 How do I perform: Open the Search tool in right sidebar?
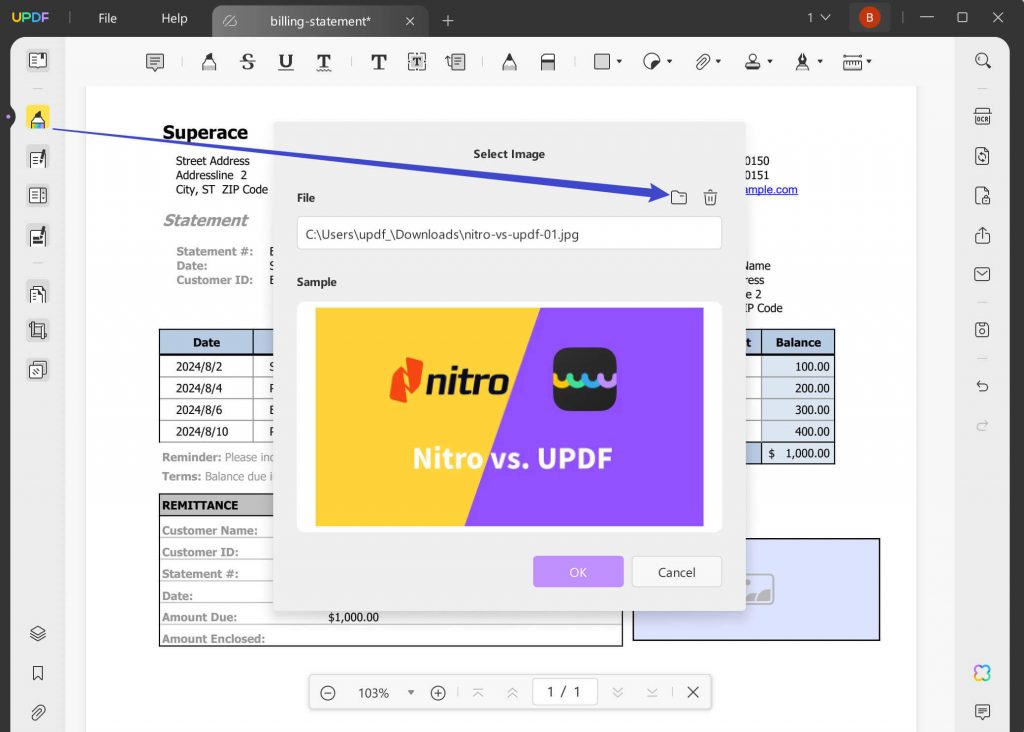[981, 61]
